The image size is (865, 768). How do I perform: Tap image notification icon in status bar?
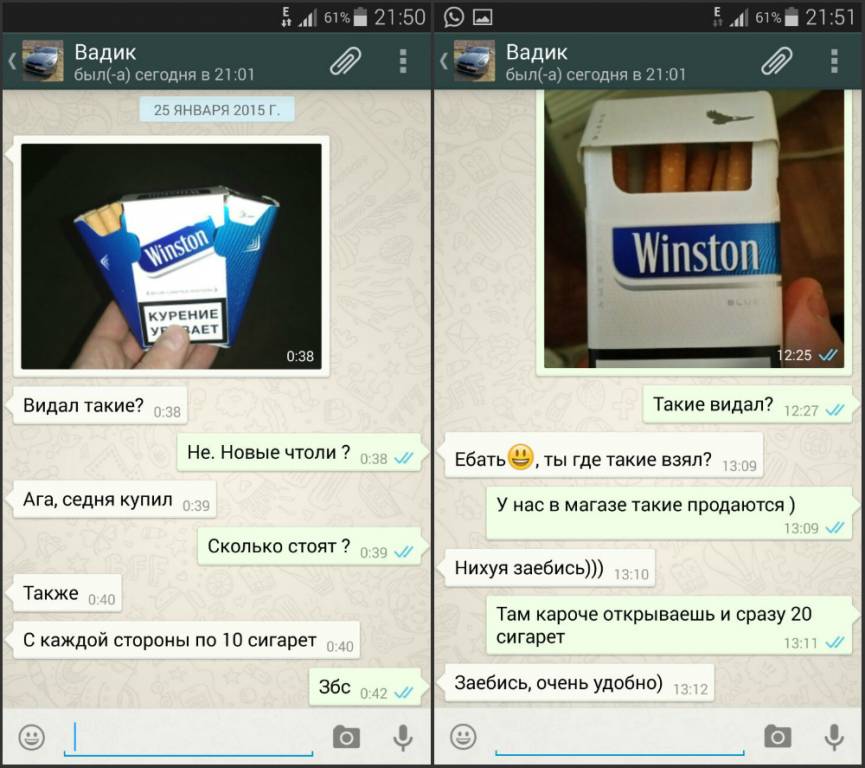[x=482, y=17]
